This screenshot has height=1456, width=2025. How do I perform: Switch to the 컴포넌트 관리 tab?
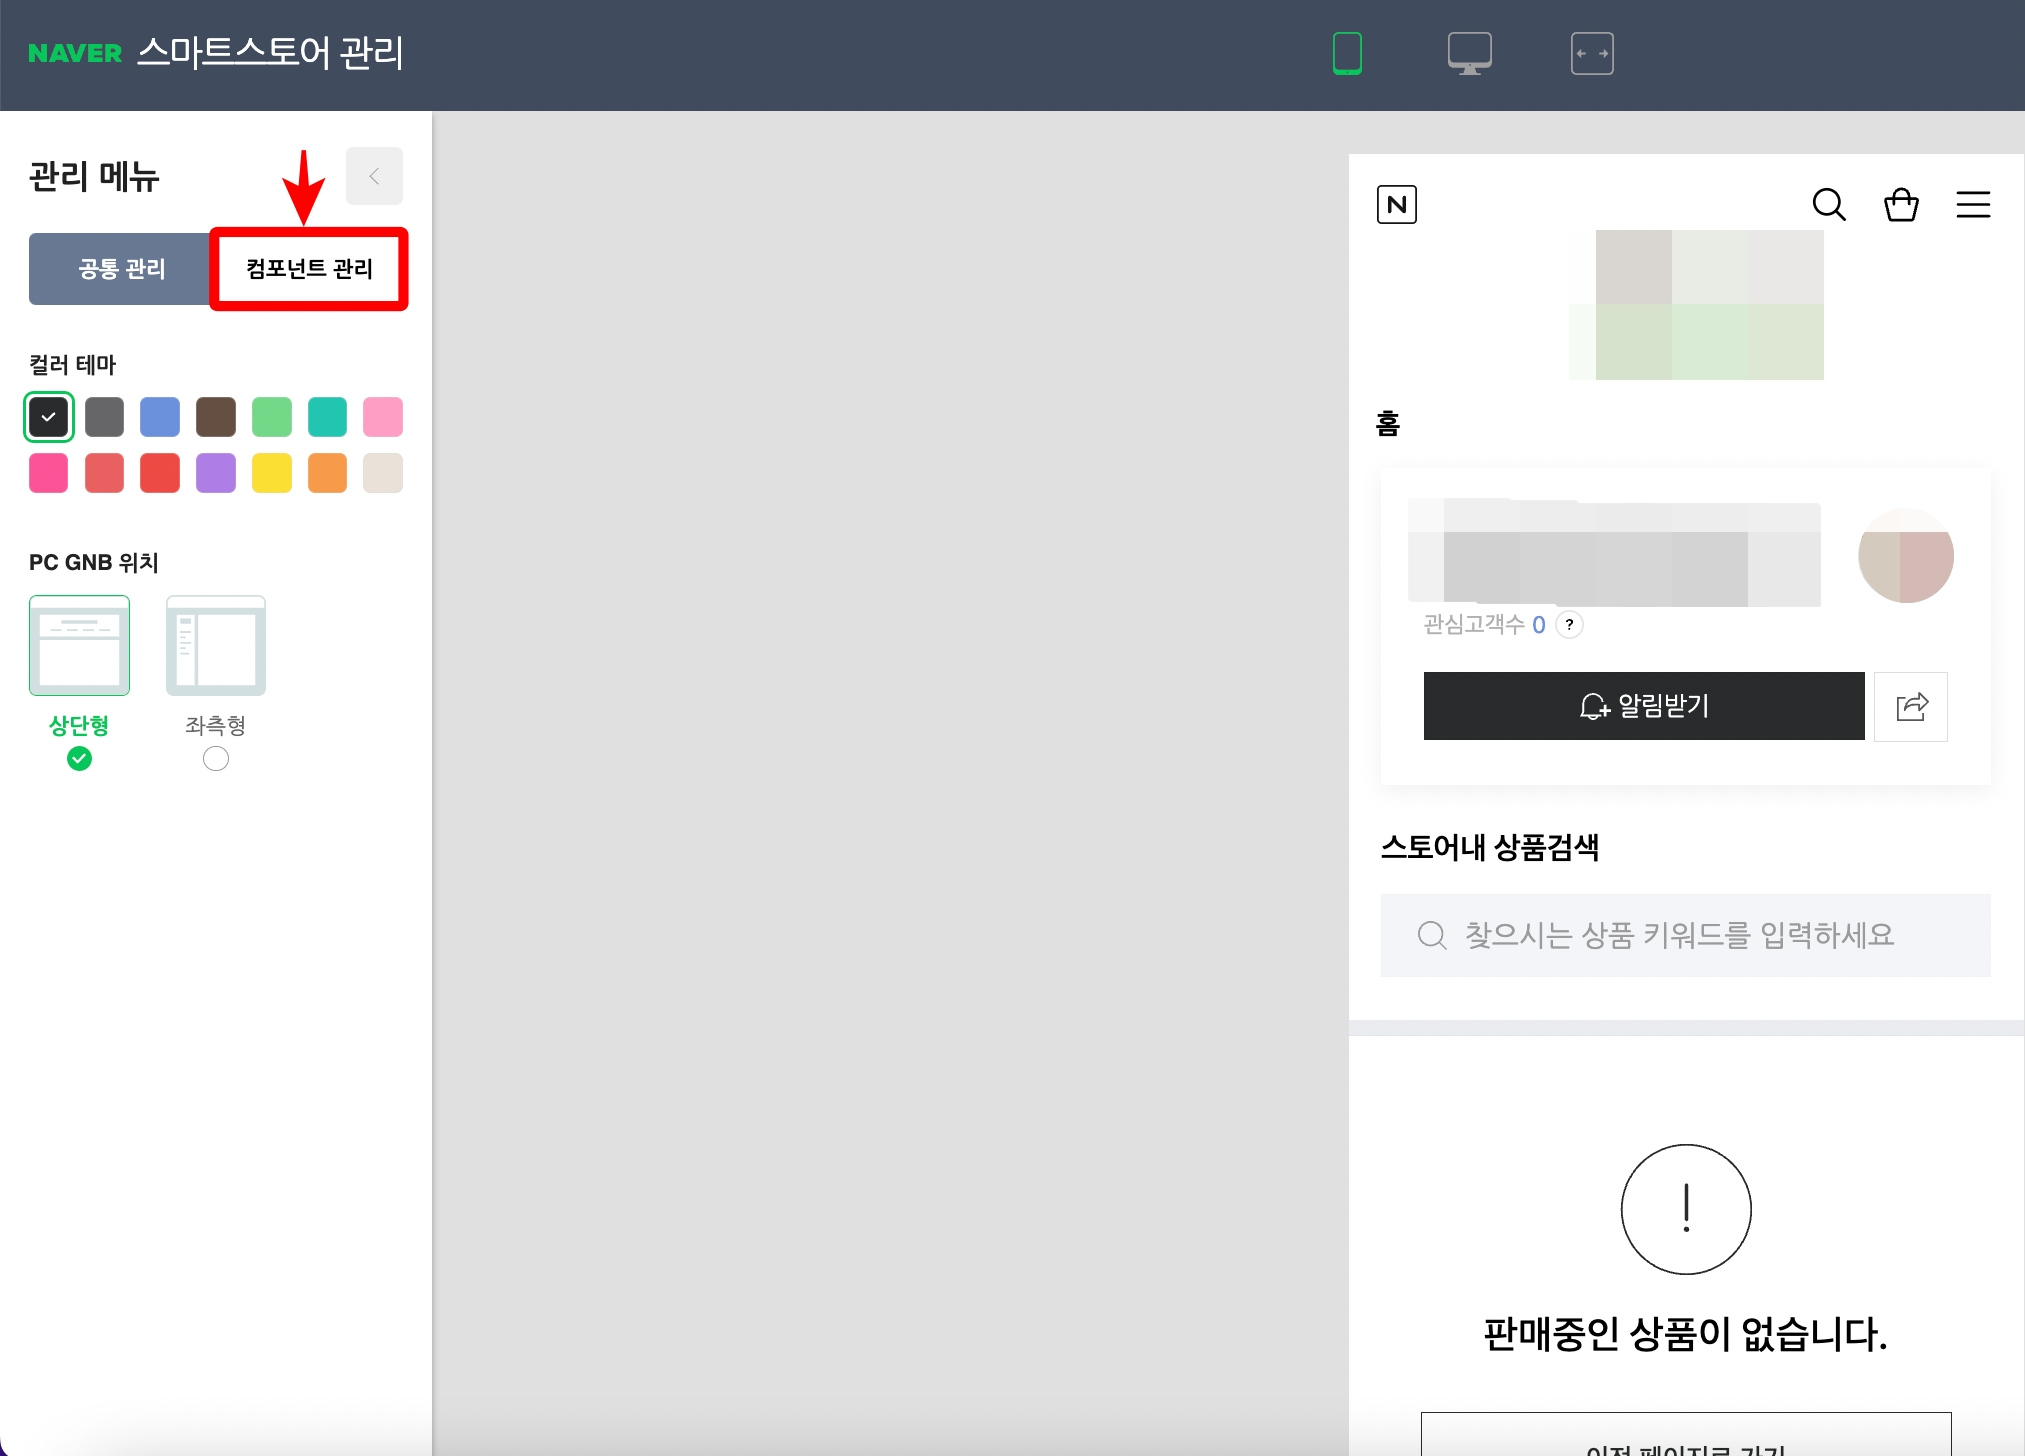click(309, 269)
